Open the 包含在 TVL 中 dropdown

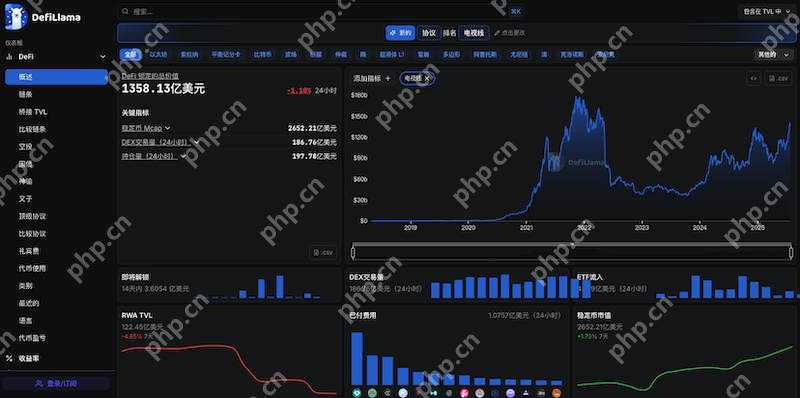766,11
